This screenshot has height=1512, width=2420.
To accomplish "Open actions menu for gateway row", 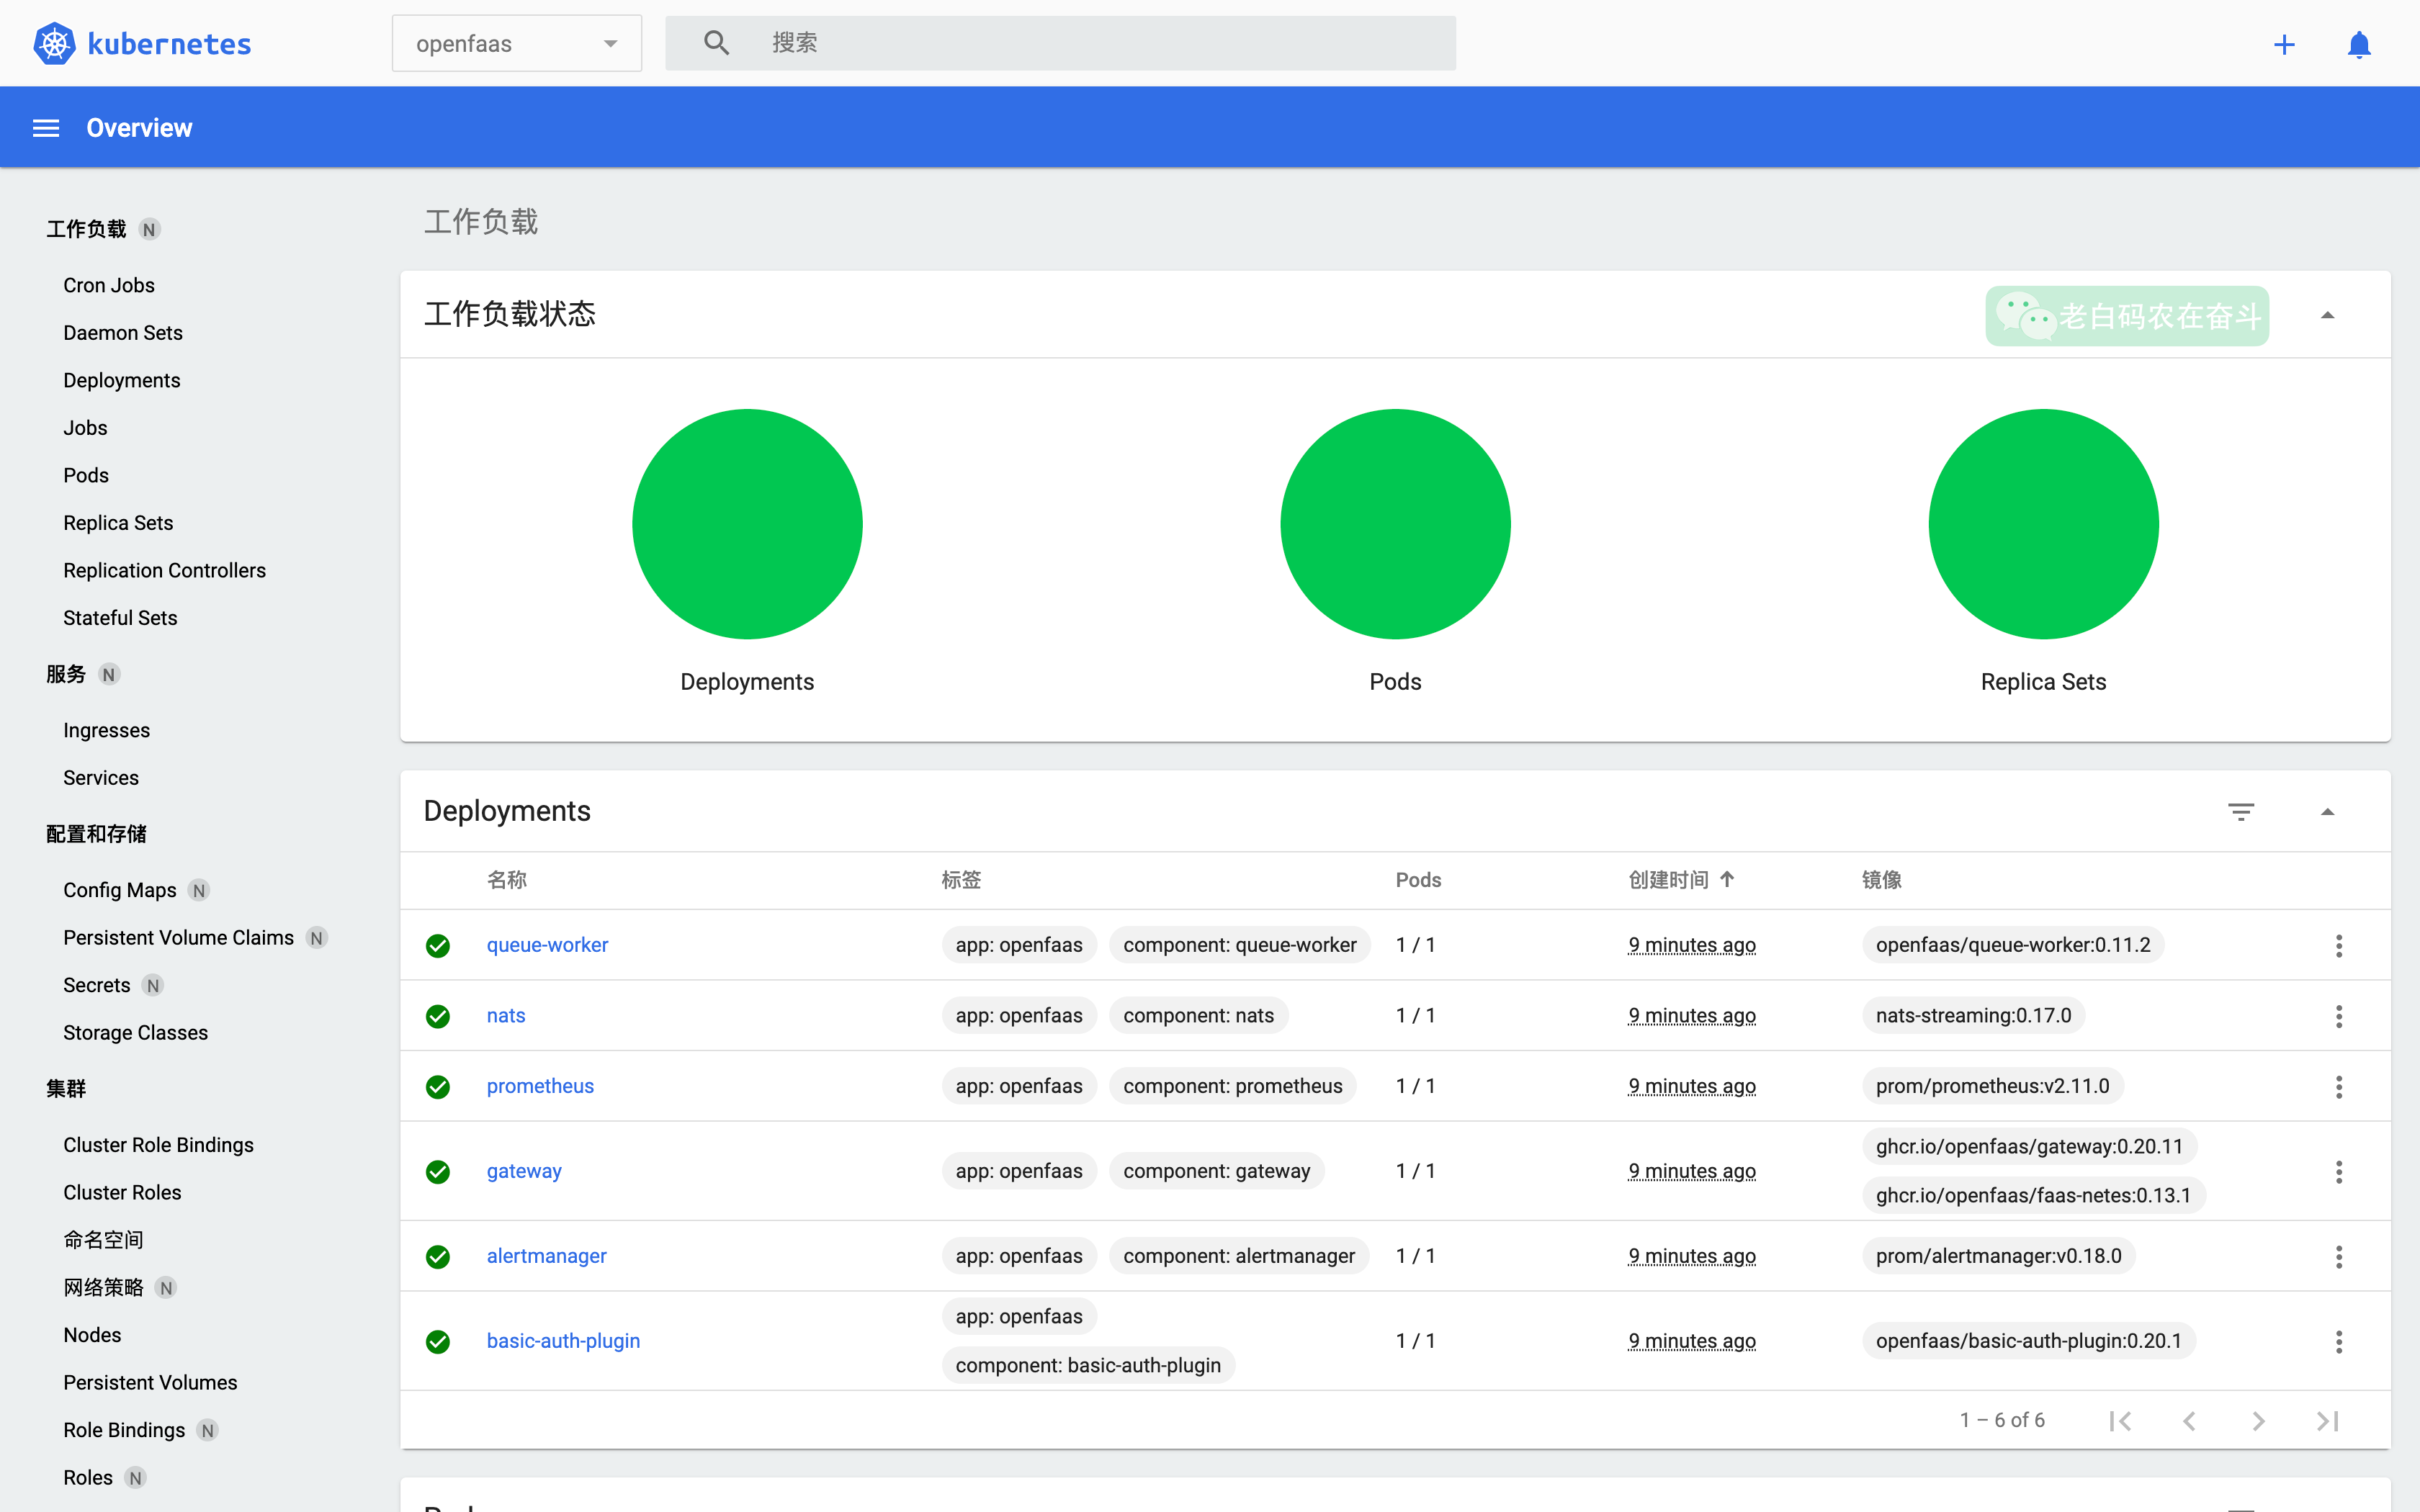I will (x=2339, y=1171).
